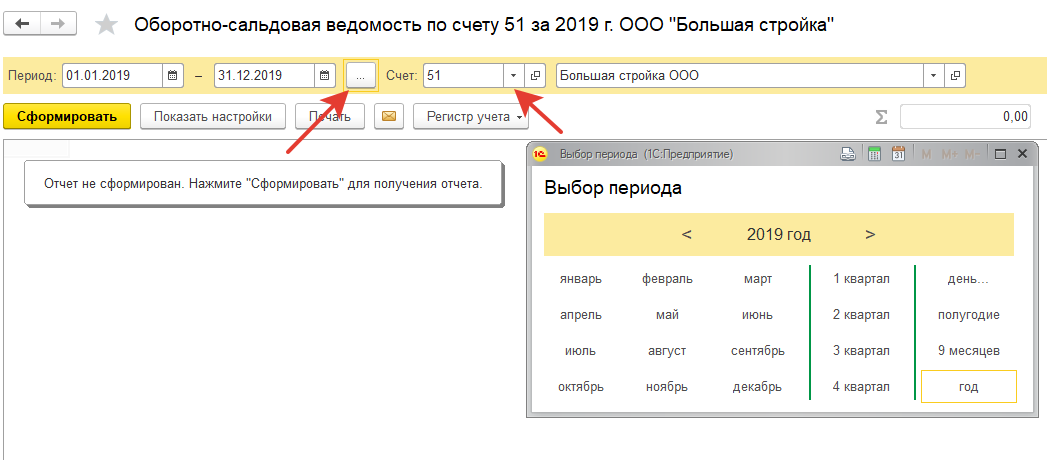Expand the account 51 dropdown list
Screen dimensions: 1047x460
513,75
